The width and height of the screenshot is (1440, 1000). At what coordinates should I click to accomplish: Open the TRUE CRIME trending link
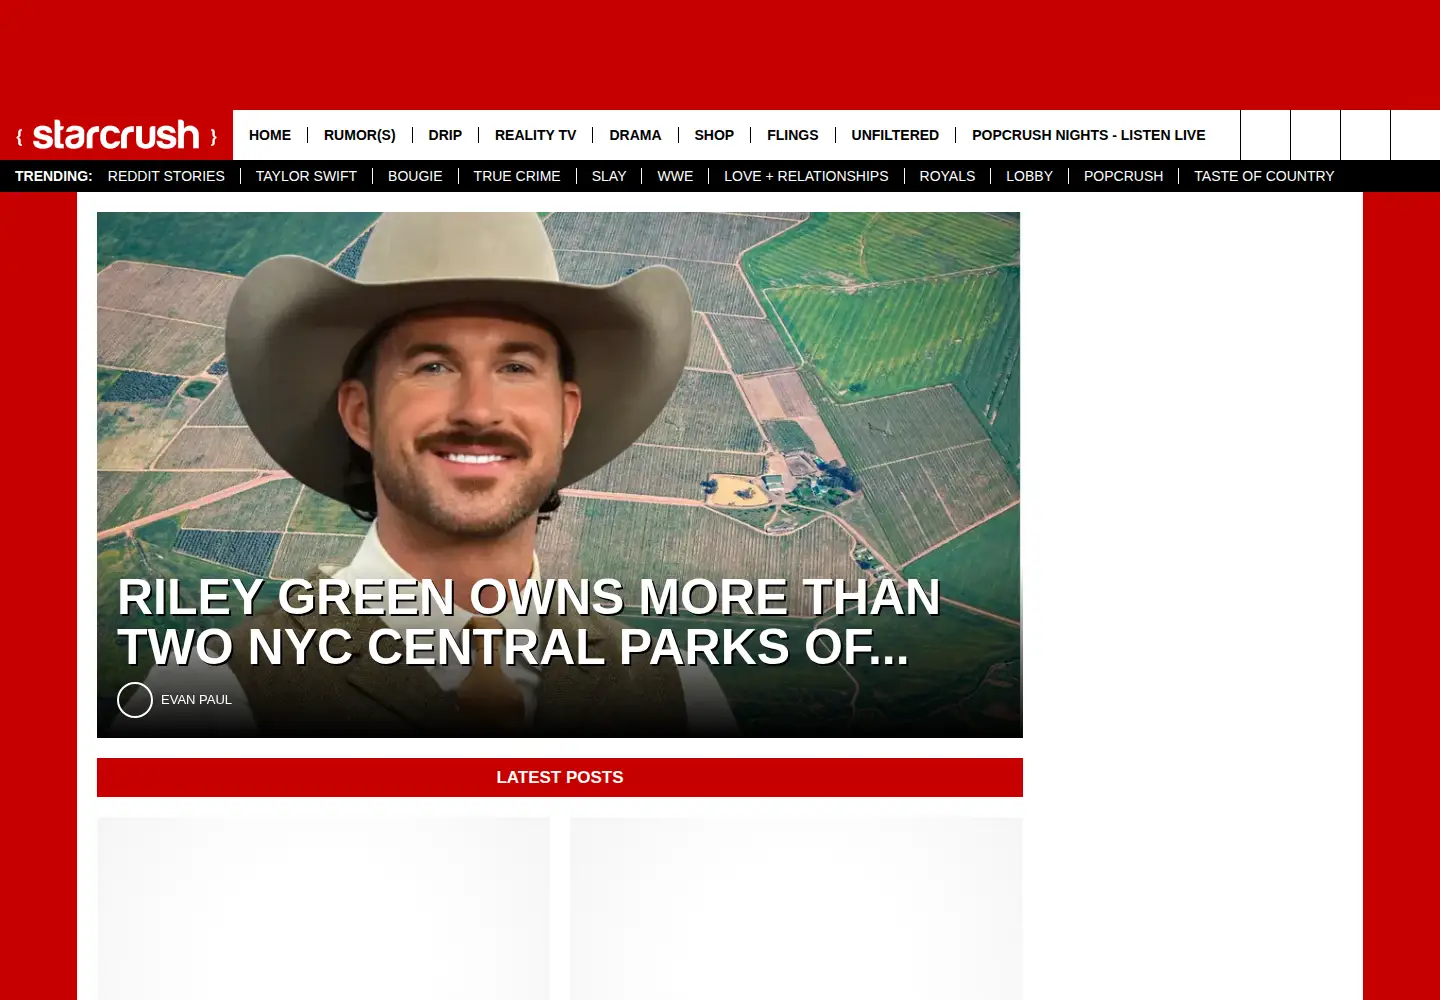tap(517, 176)
